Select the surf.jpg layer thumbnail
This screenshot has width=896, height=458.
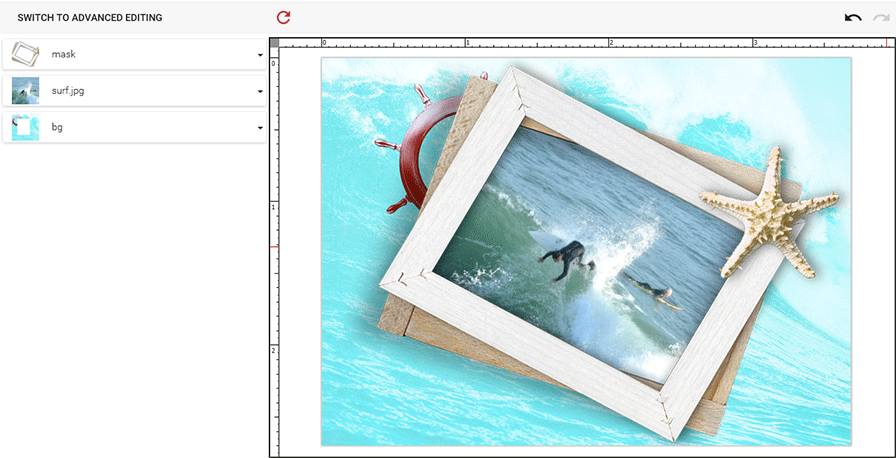(26, 91)
